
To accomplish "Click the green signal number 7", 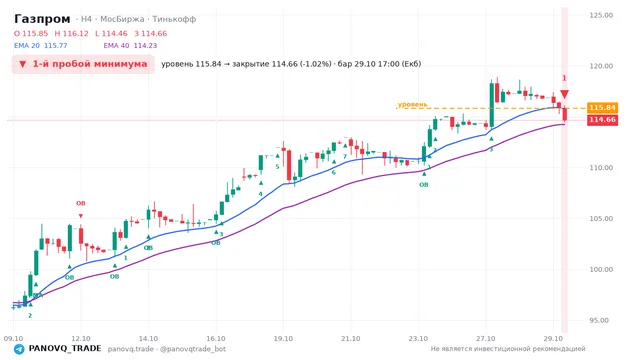I will click(345, 156).
